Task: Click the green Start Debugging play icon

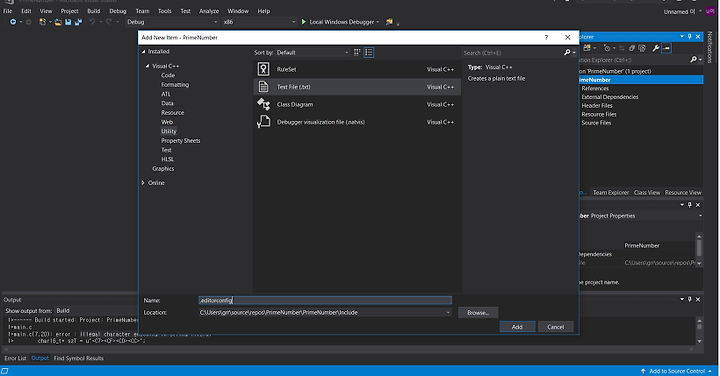Action: (x=304, y=22)
